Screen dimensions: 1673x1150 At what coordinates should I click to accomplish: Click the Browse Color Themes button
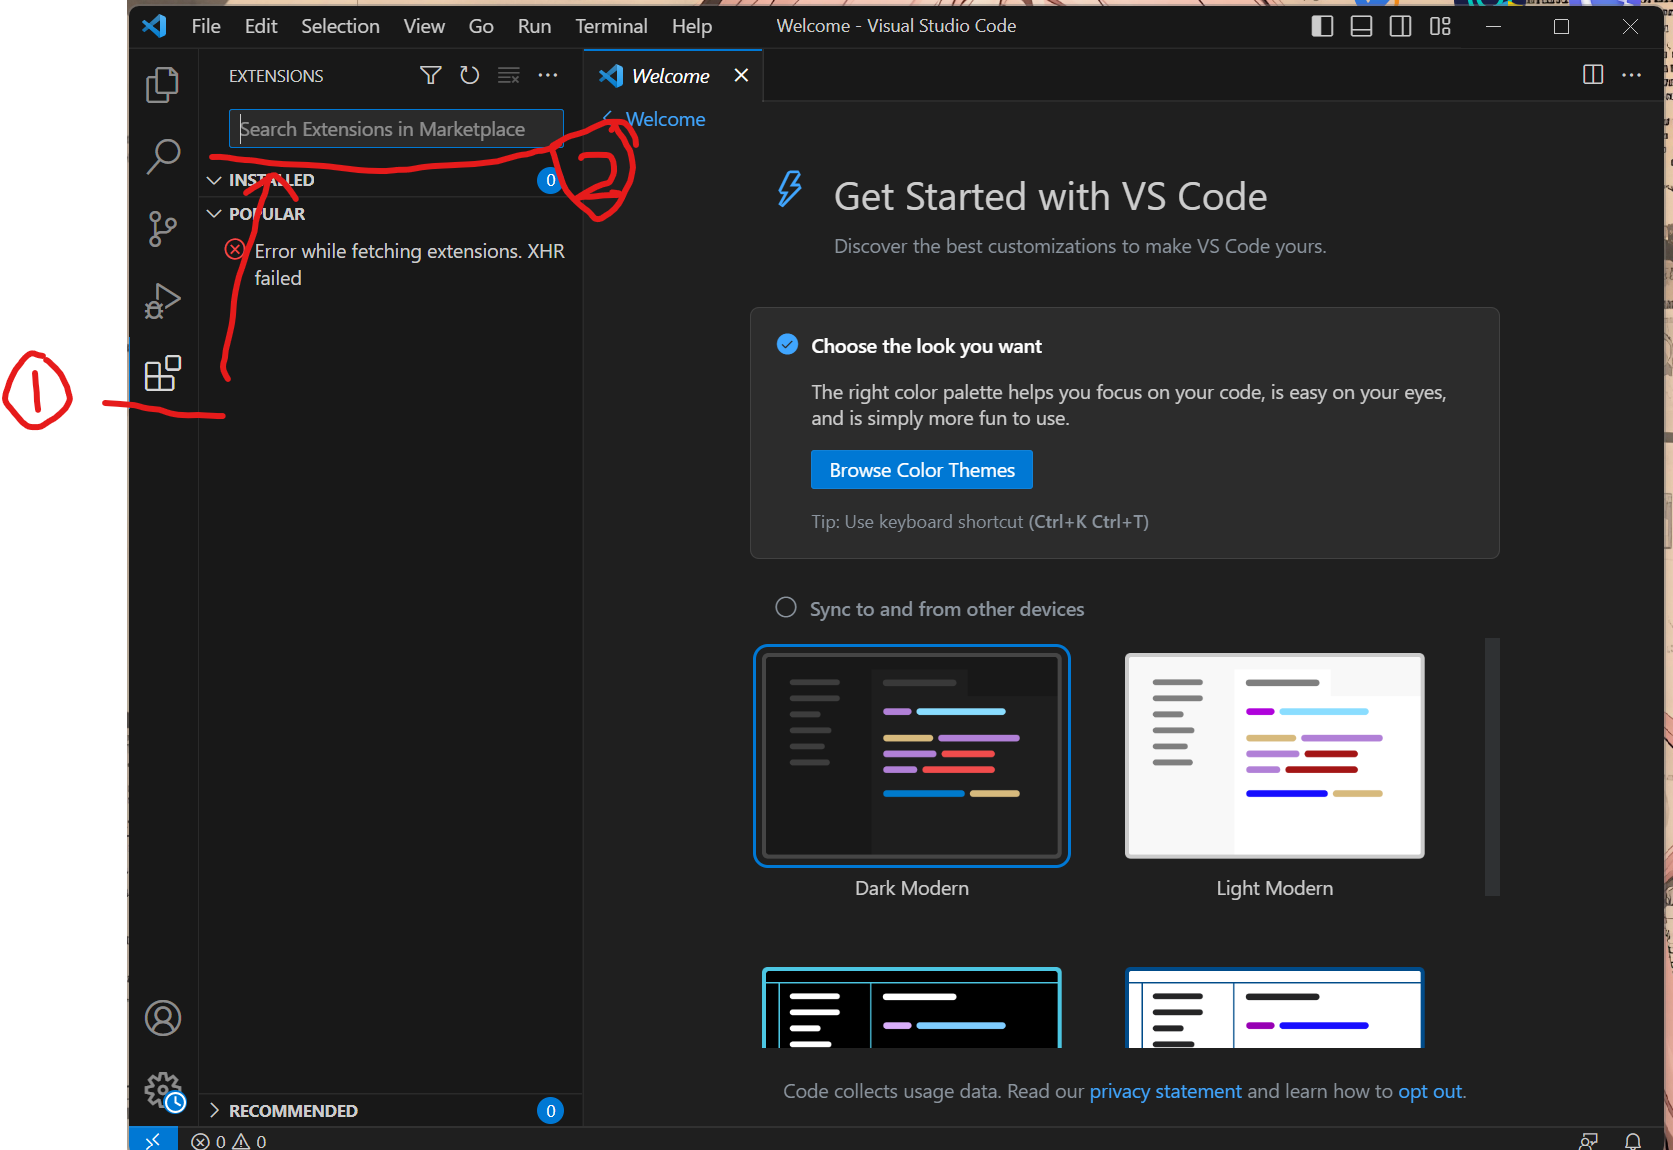(x=921, y=470)
